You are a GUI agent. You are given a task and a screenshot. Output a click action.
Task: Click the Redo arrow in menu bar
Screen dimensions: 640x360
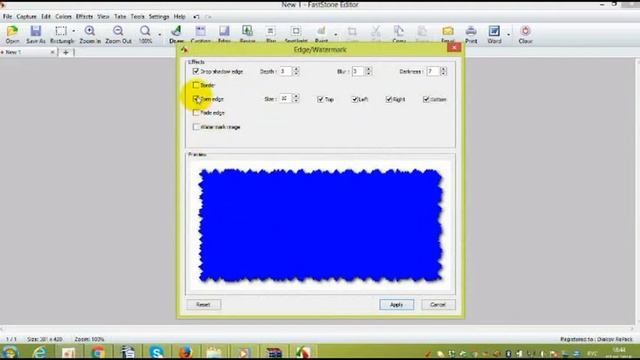[x=208, y=17]
